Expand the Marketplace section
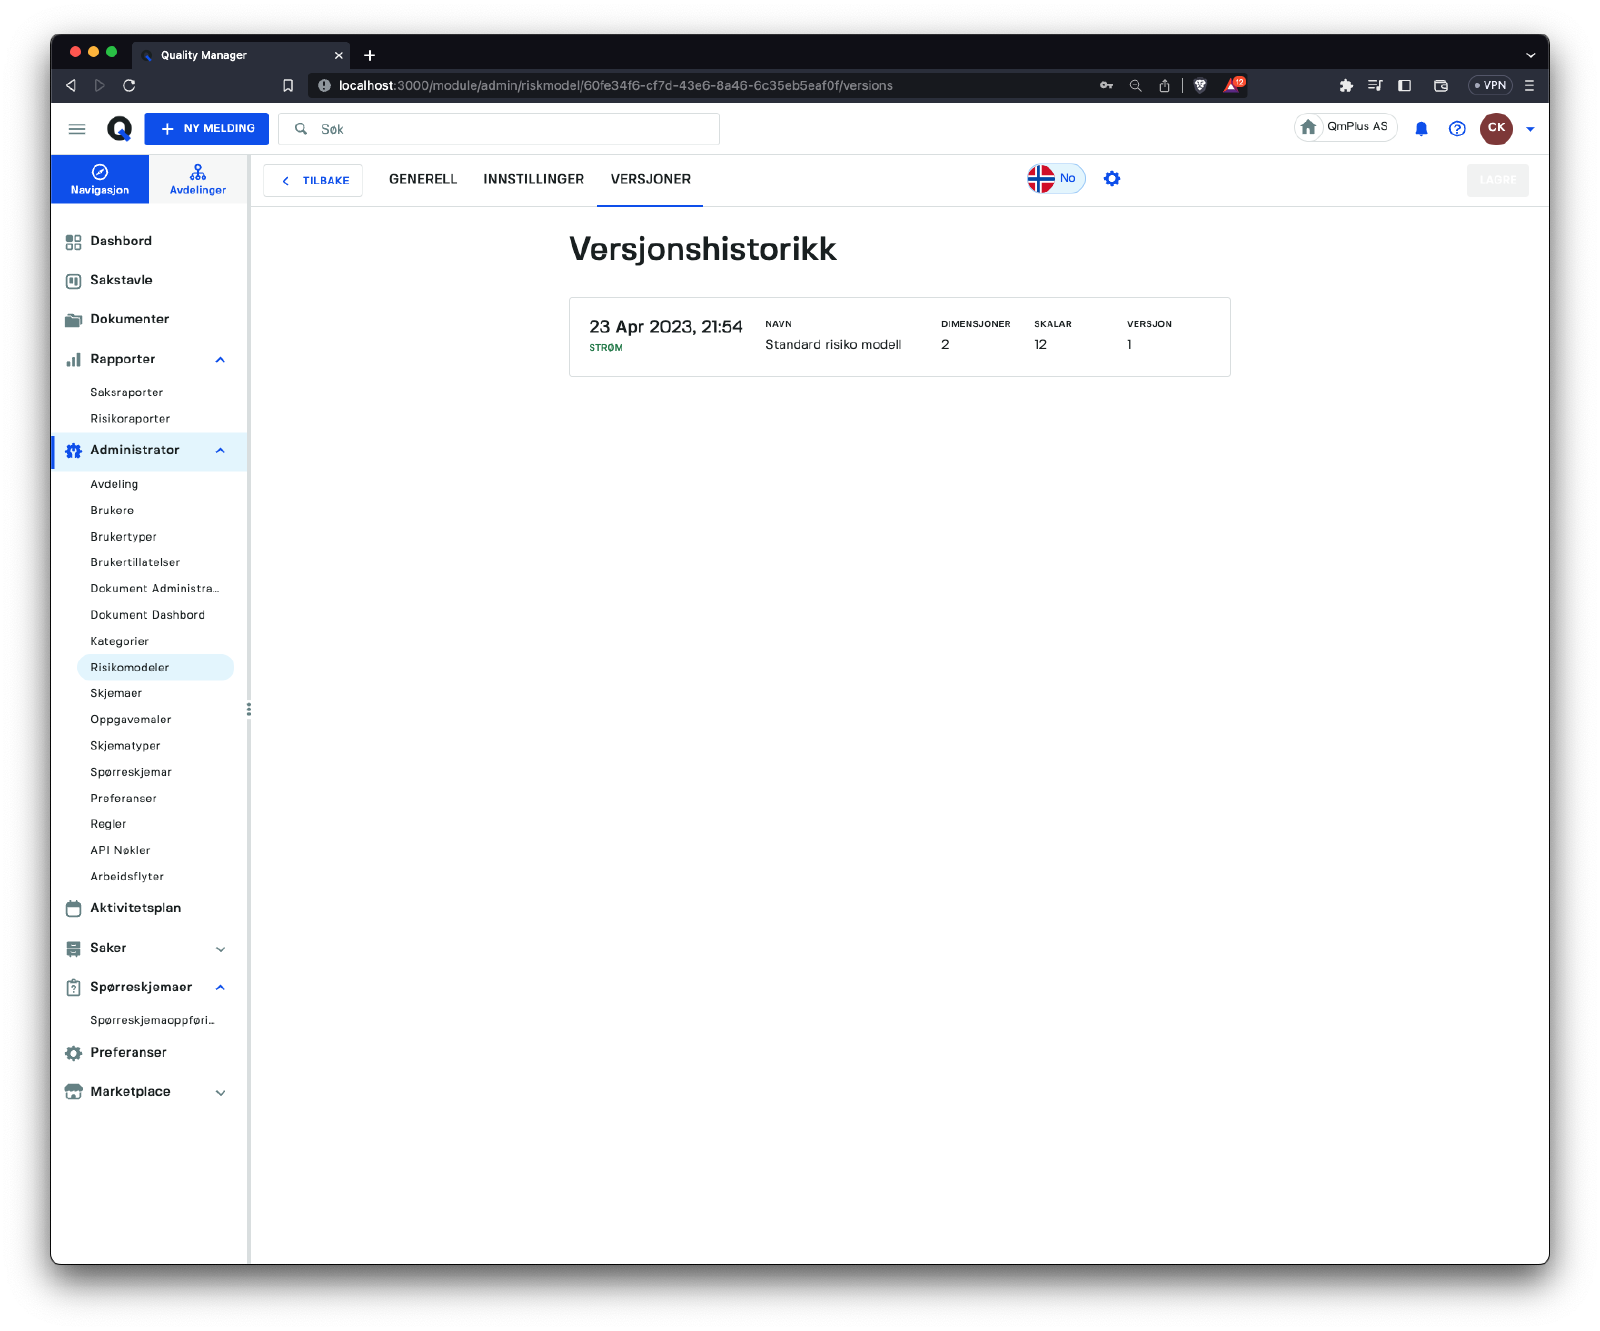1600x1331 pixels. 220,1093
